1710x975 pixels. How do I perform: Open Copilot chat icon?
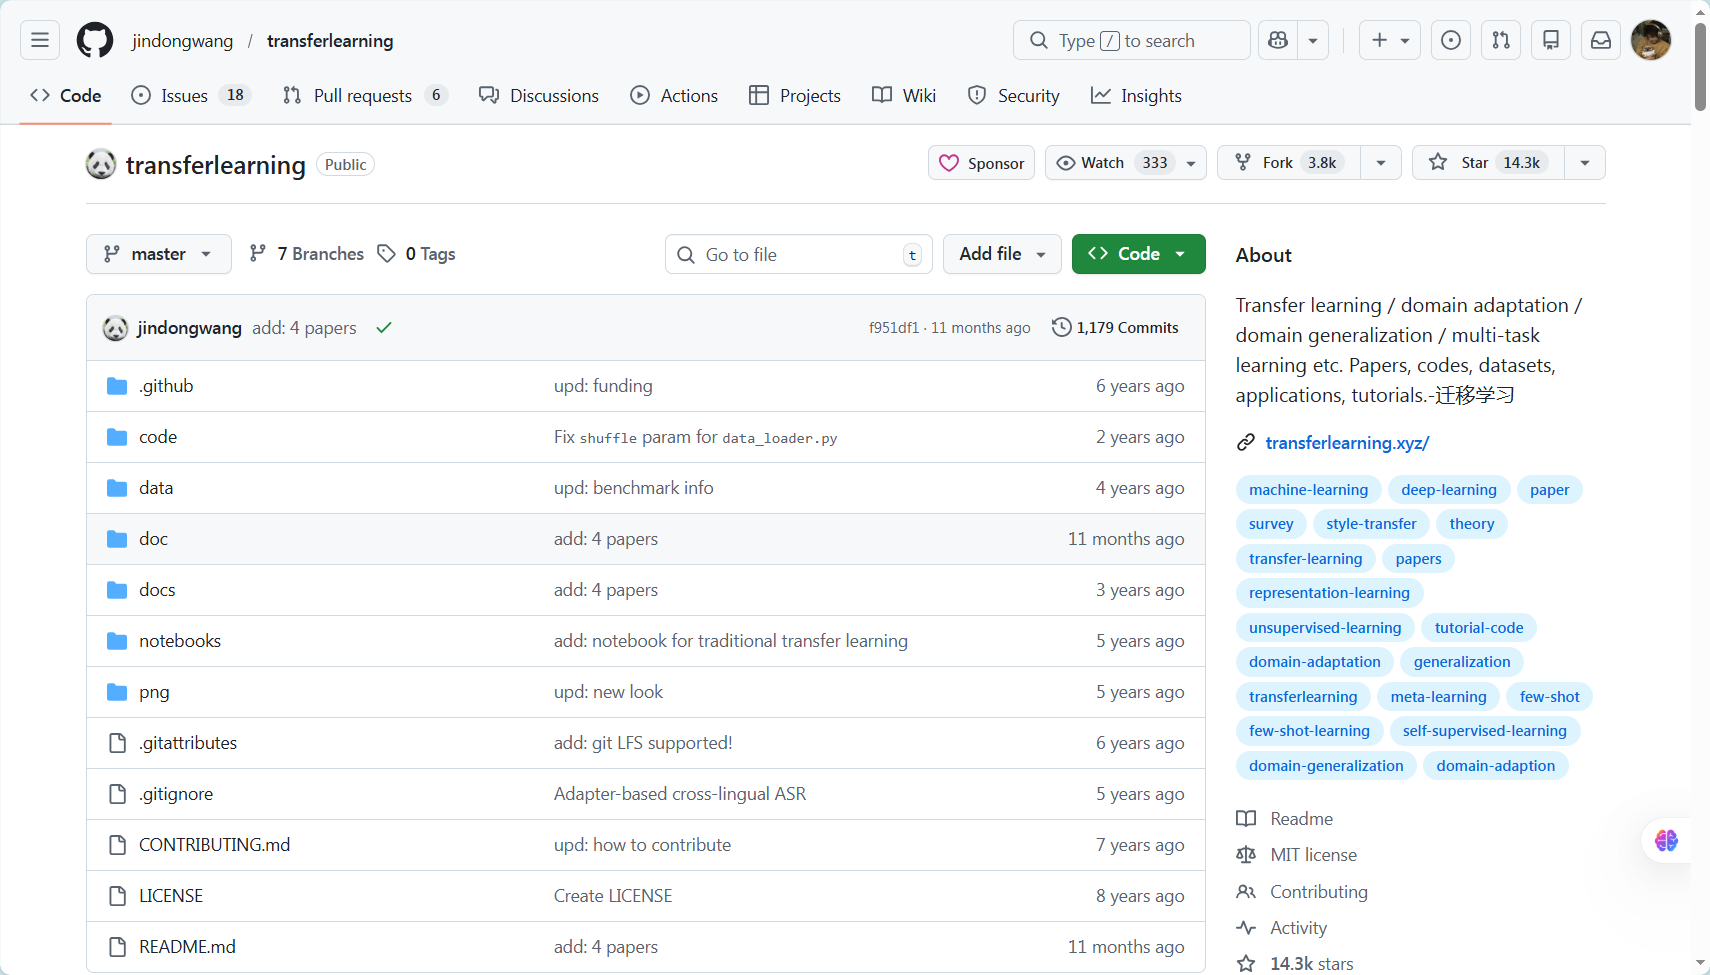coord(1278,40)
